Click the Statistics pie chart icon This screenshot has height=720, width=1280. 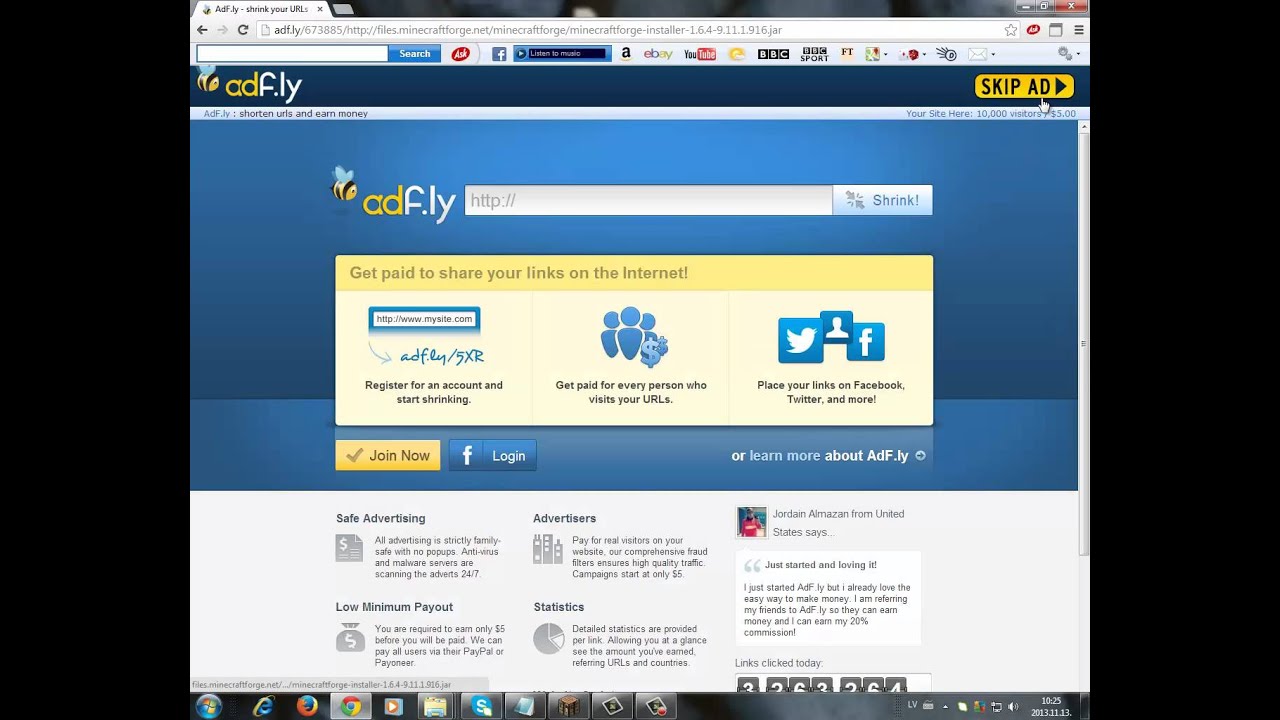point(548,638)
